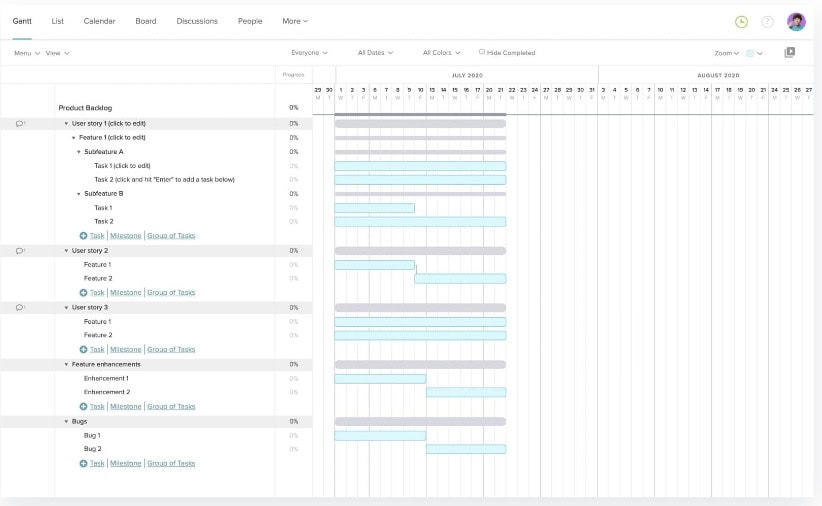The height and width of the screenshot is (506, 822).
Task: Switch to the Calendar tab
Action: click(x=99, y=21)
